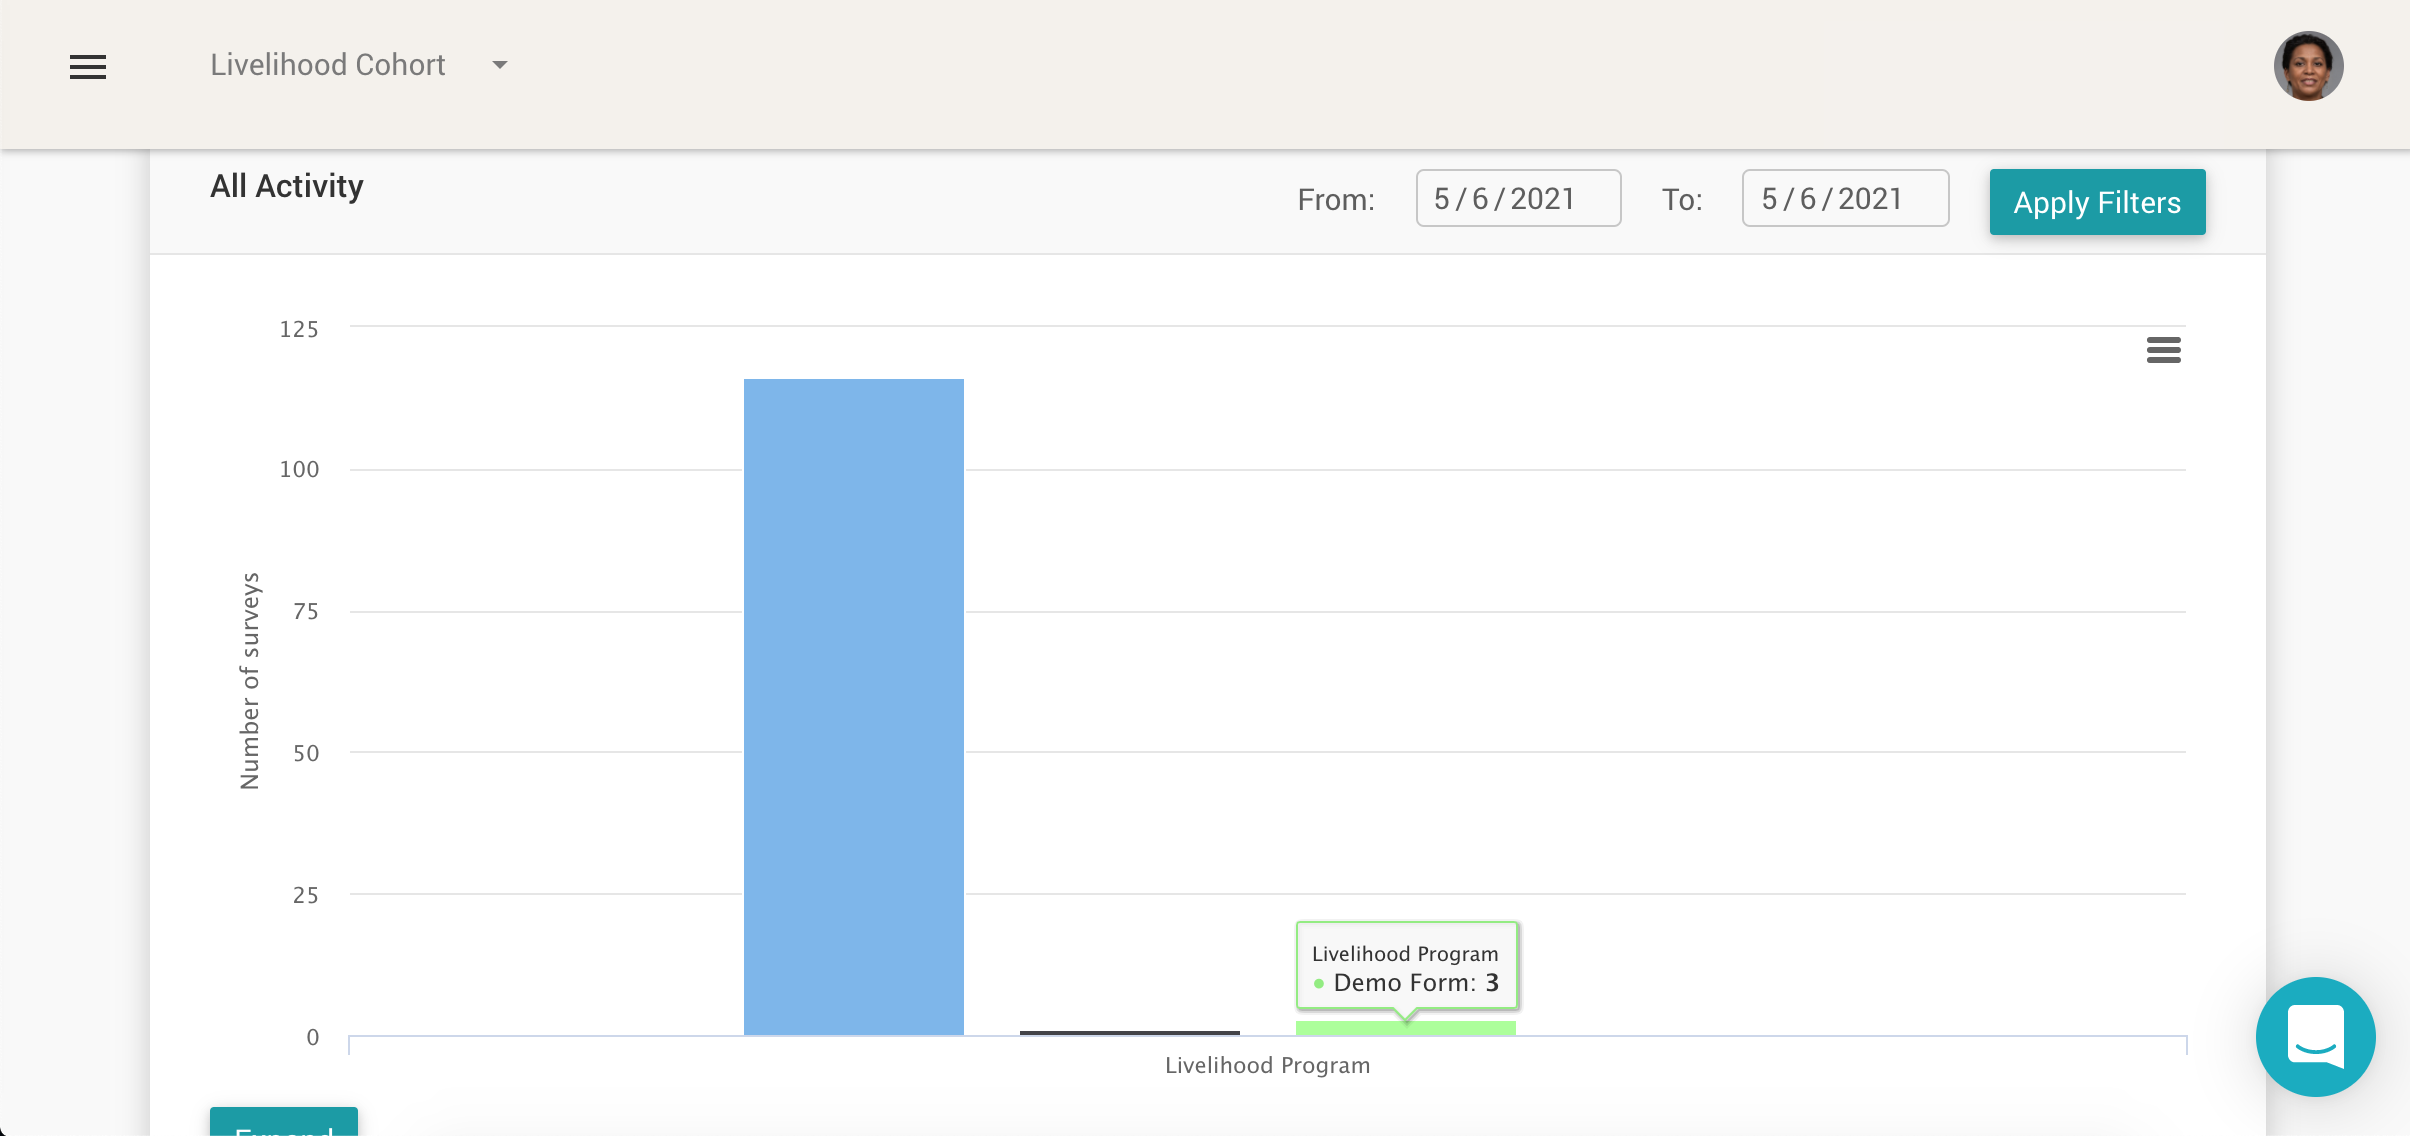Image resolution: width=2410 pixels, height=1136 pixels.
Task: Click the All Activity heading
Action: point(286,187)
